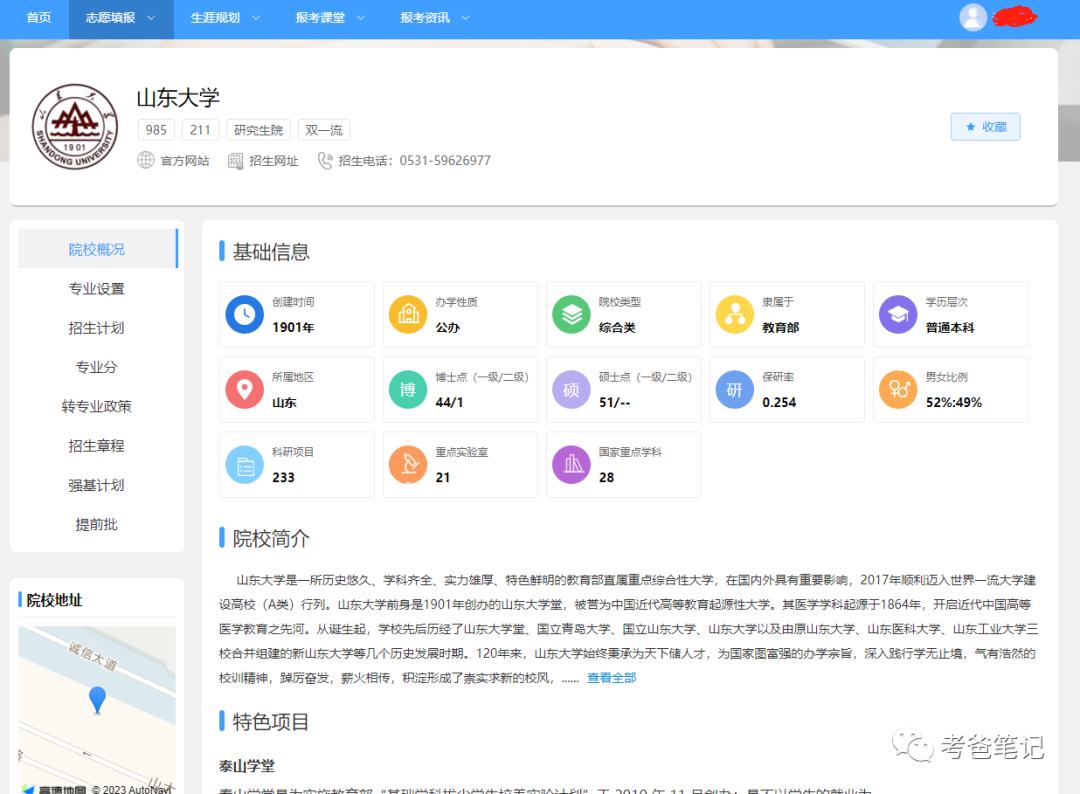Click the 研 icon for 保研率
The image size is (1080, 794).
pos(734,389)
